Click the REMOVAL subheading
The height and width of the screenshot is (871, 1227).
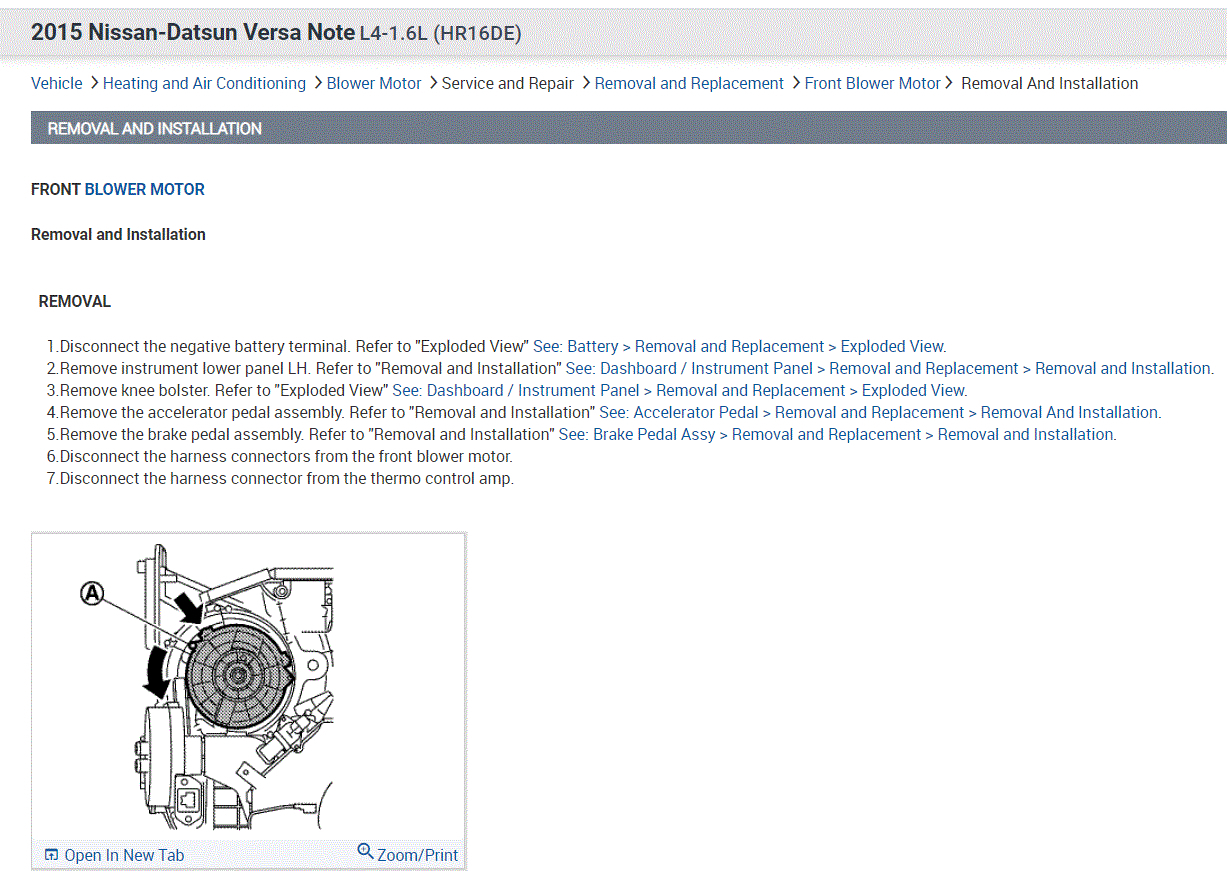point(75,302)
